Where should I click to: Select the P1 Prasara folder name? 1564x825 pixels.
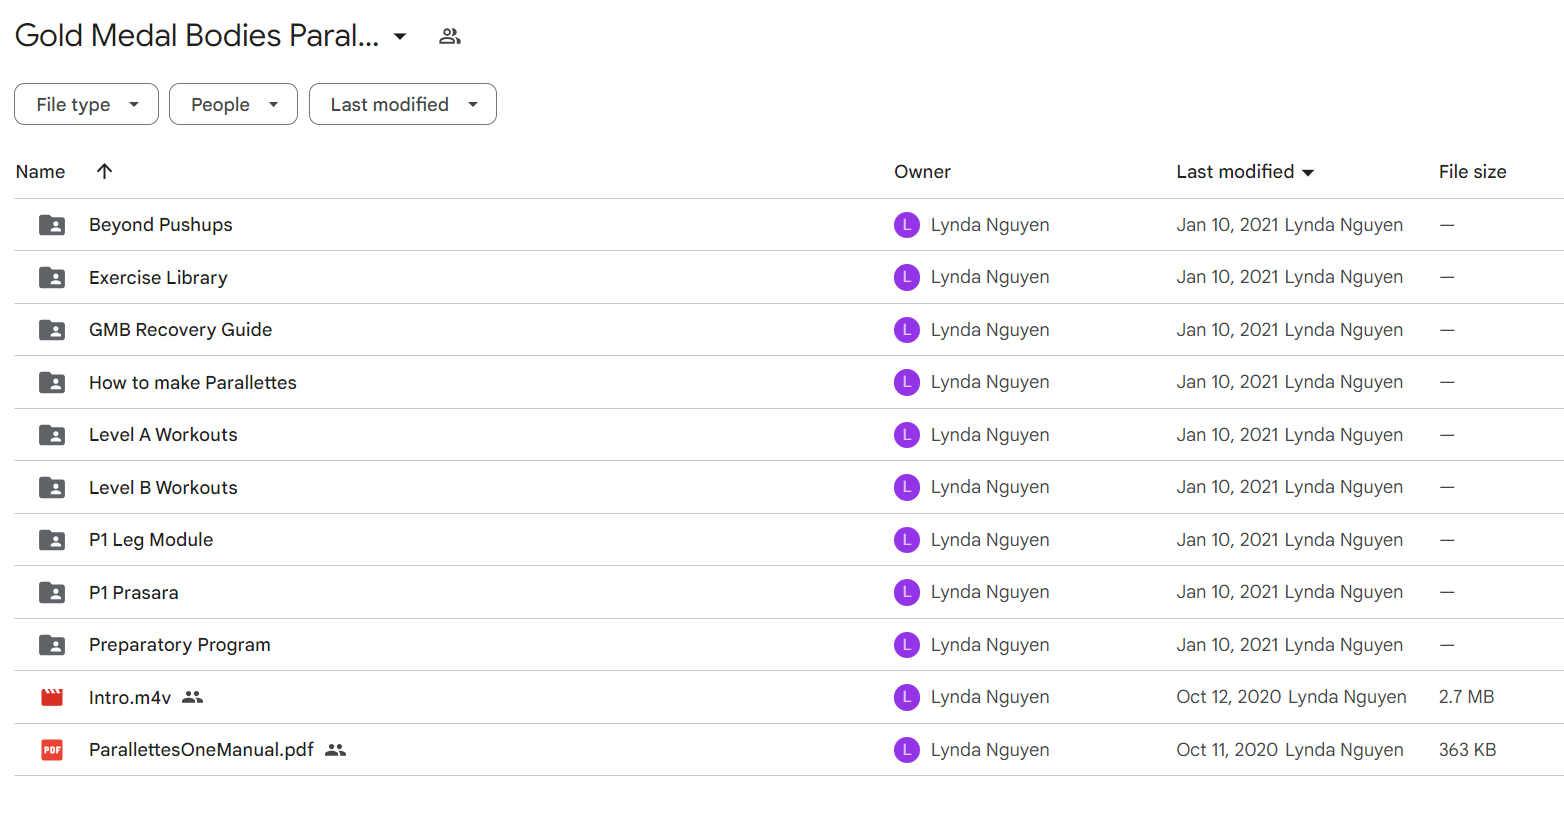click(134, 593)
